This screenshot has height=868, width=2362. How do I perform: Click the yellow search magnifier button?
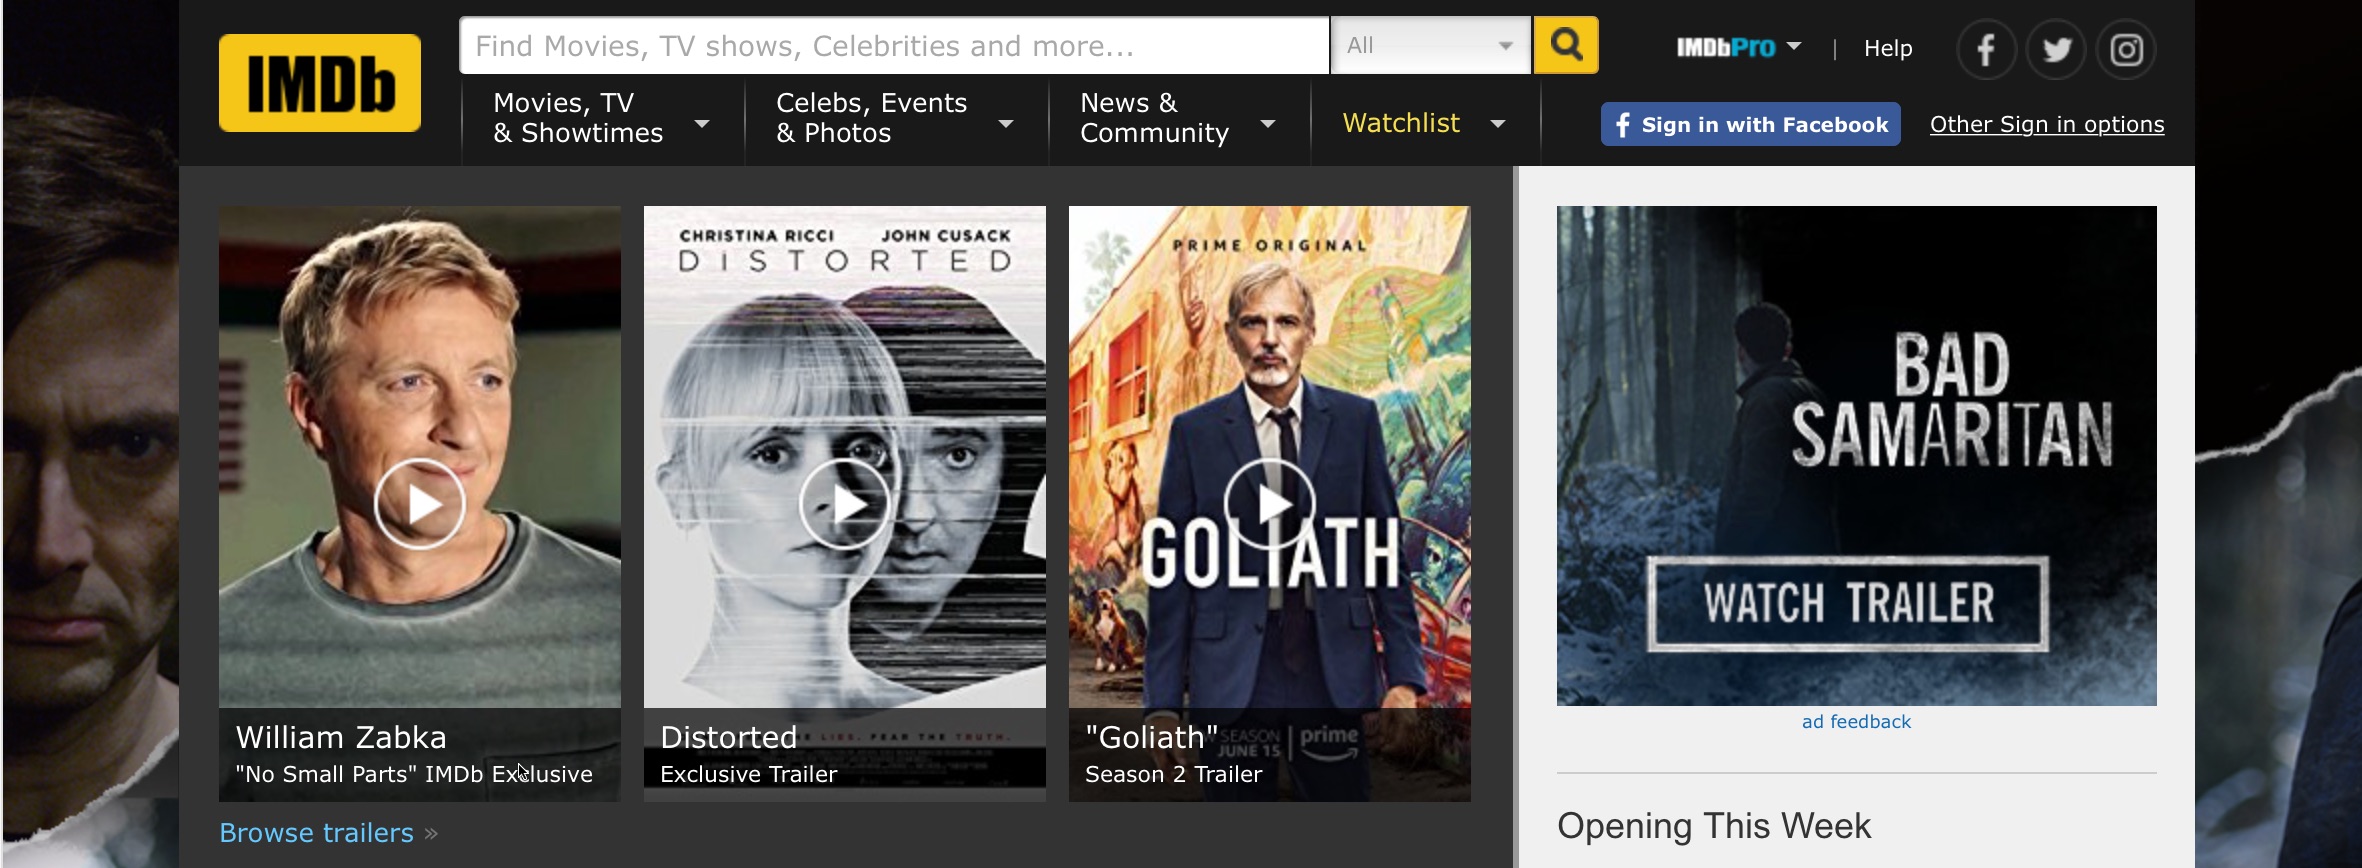click(1565, 45)
